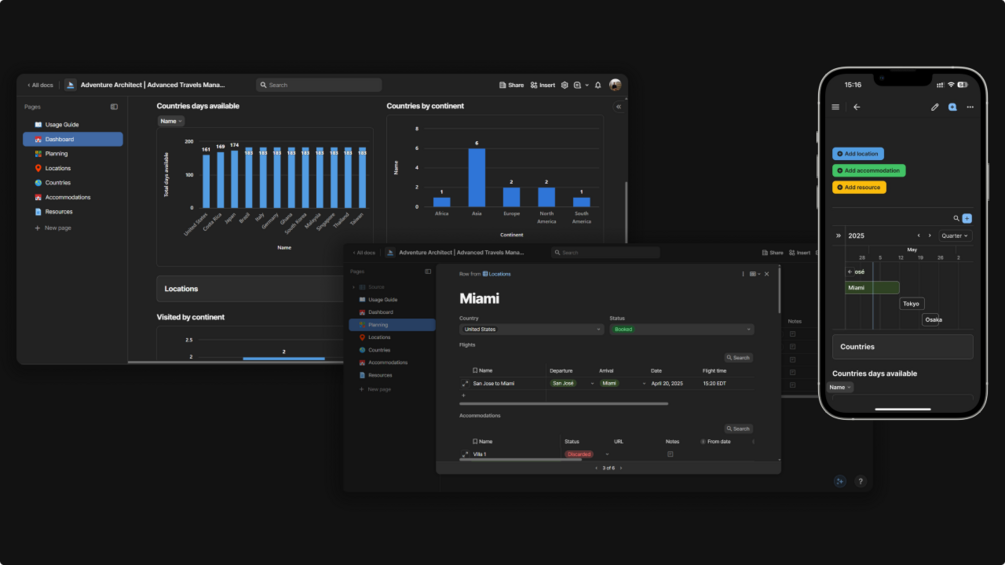This screenshot has height=565, width=1005.
Task: Open the layout dropdown in Miami dialog header
Action: pos(755,274)
